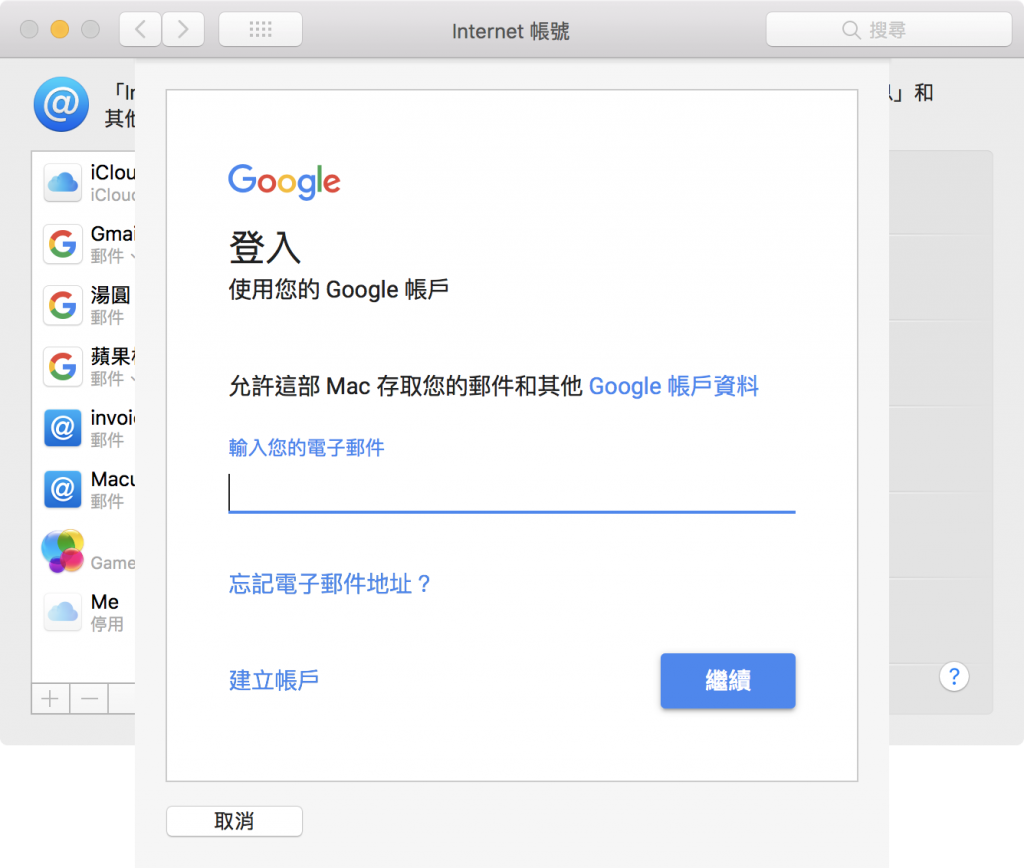This screenshot has height=868, width=1024.
Task: Open the Google 帳戶資料 link
Action: [x=673, y=386]
